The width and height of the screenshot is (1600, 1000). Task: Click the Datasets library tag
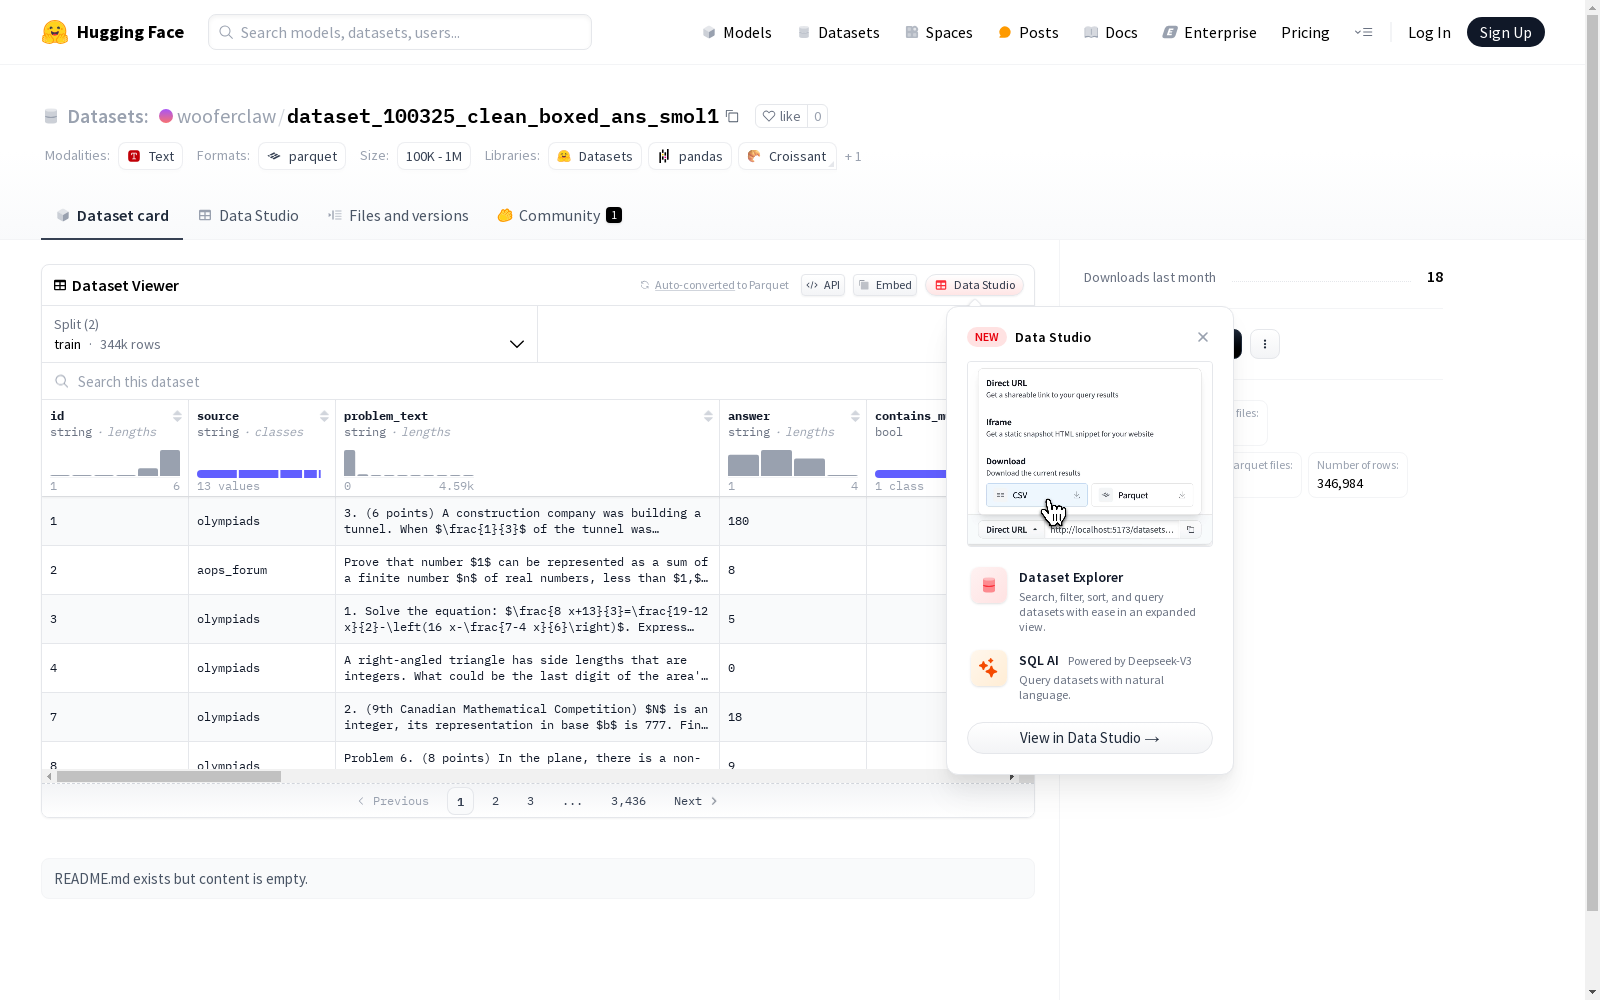coord(595,156)
